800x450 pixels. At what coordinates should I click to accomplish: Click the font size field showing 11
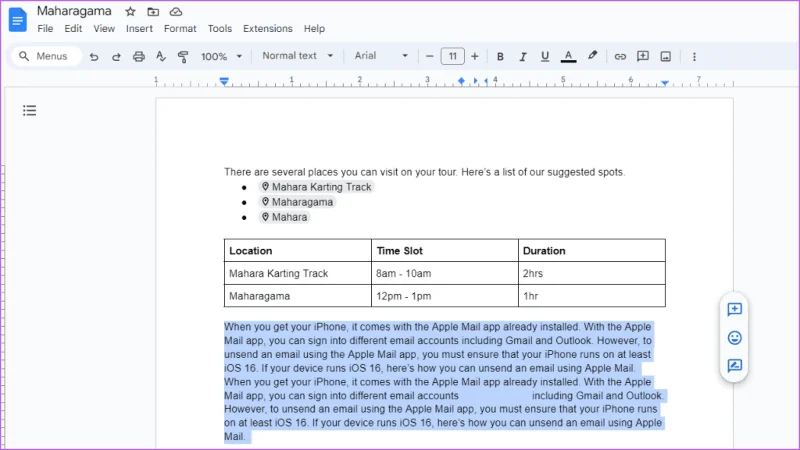coord(453,56)
